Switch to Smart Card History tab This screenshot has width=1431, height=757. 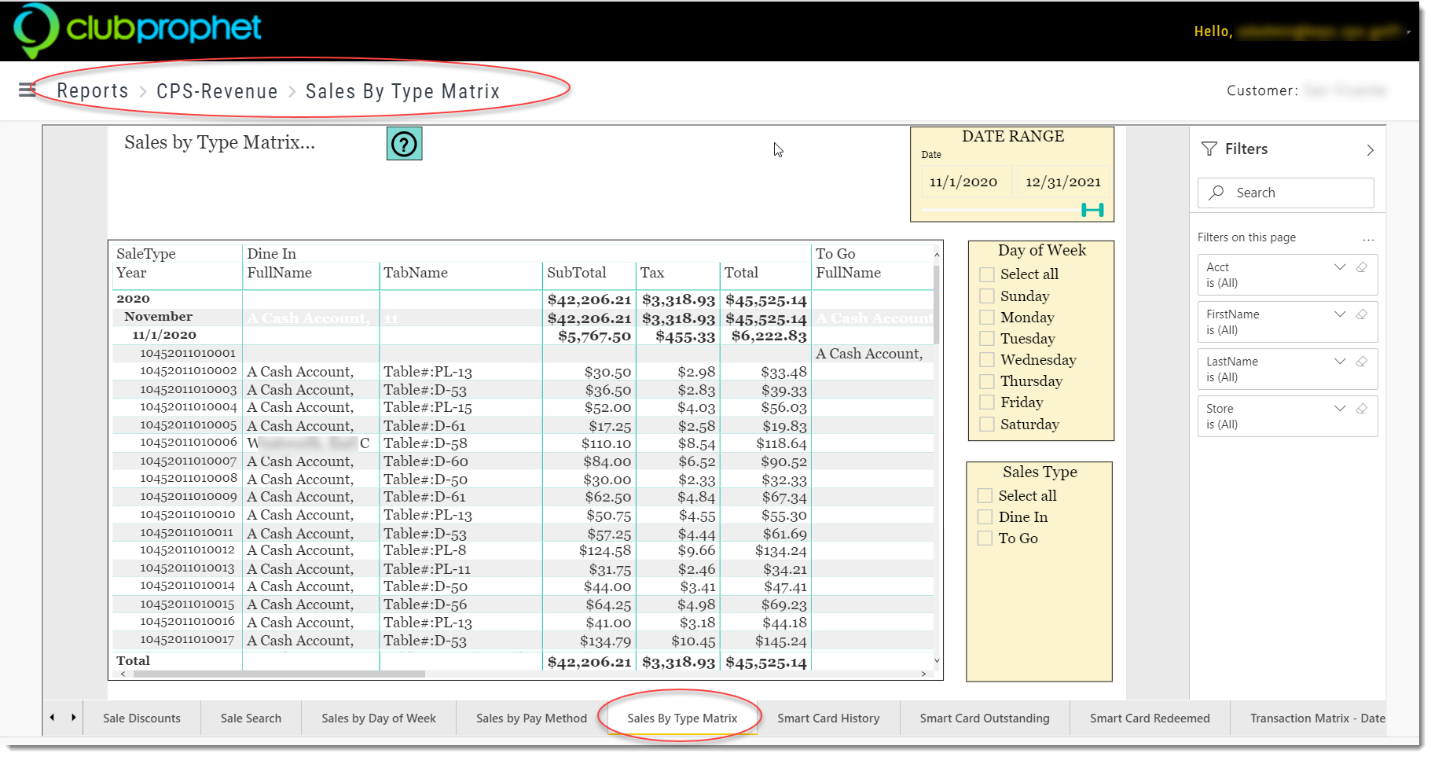(829, 718)
